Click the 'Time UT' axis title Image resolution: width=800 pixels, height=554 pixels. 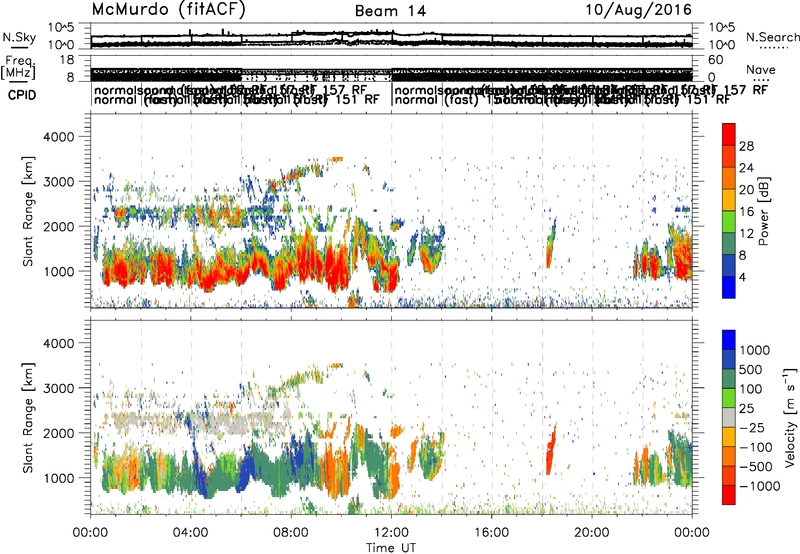(391, 547)
